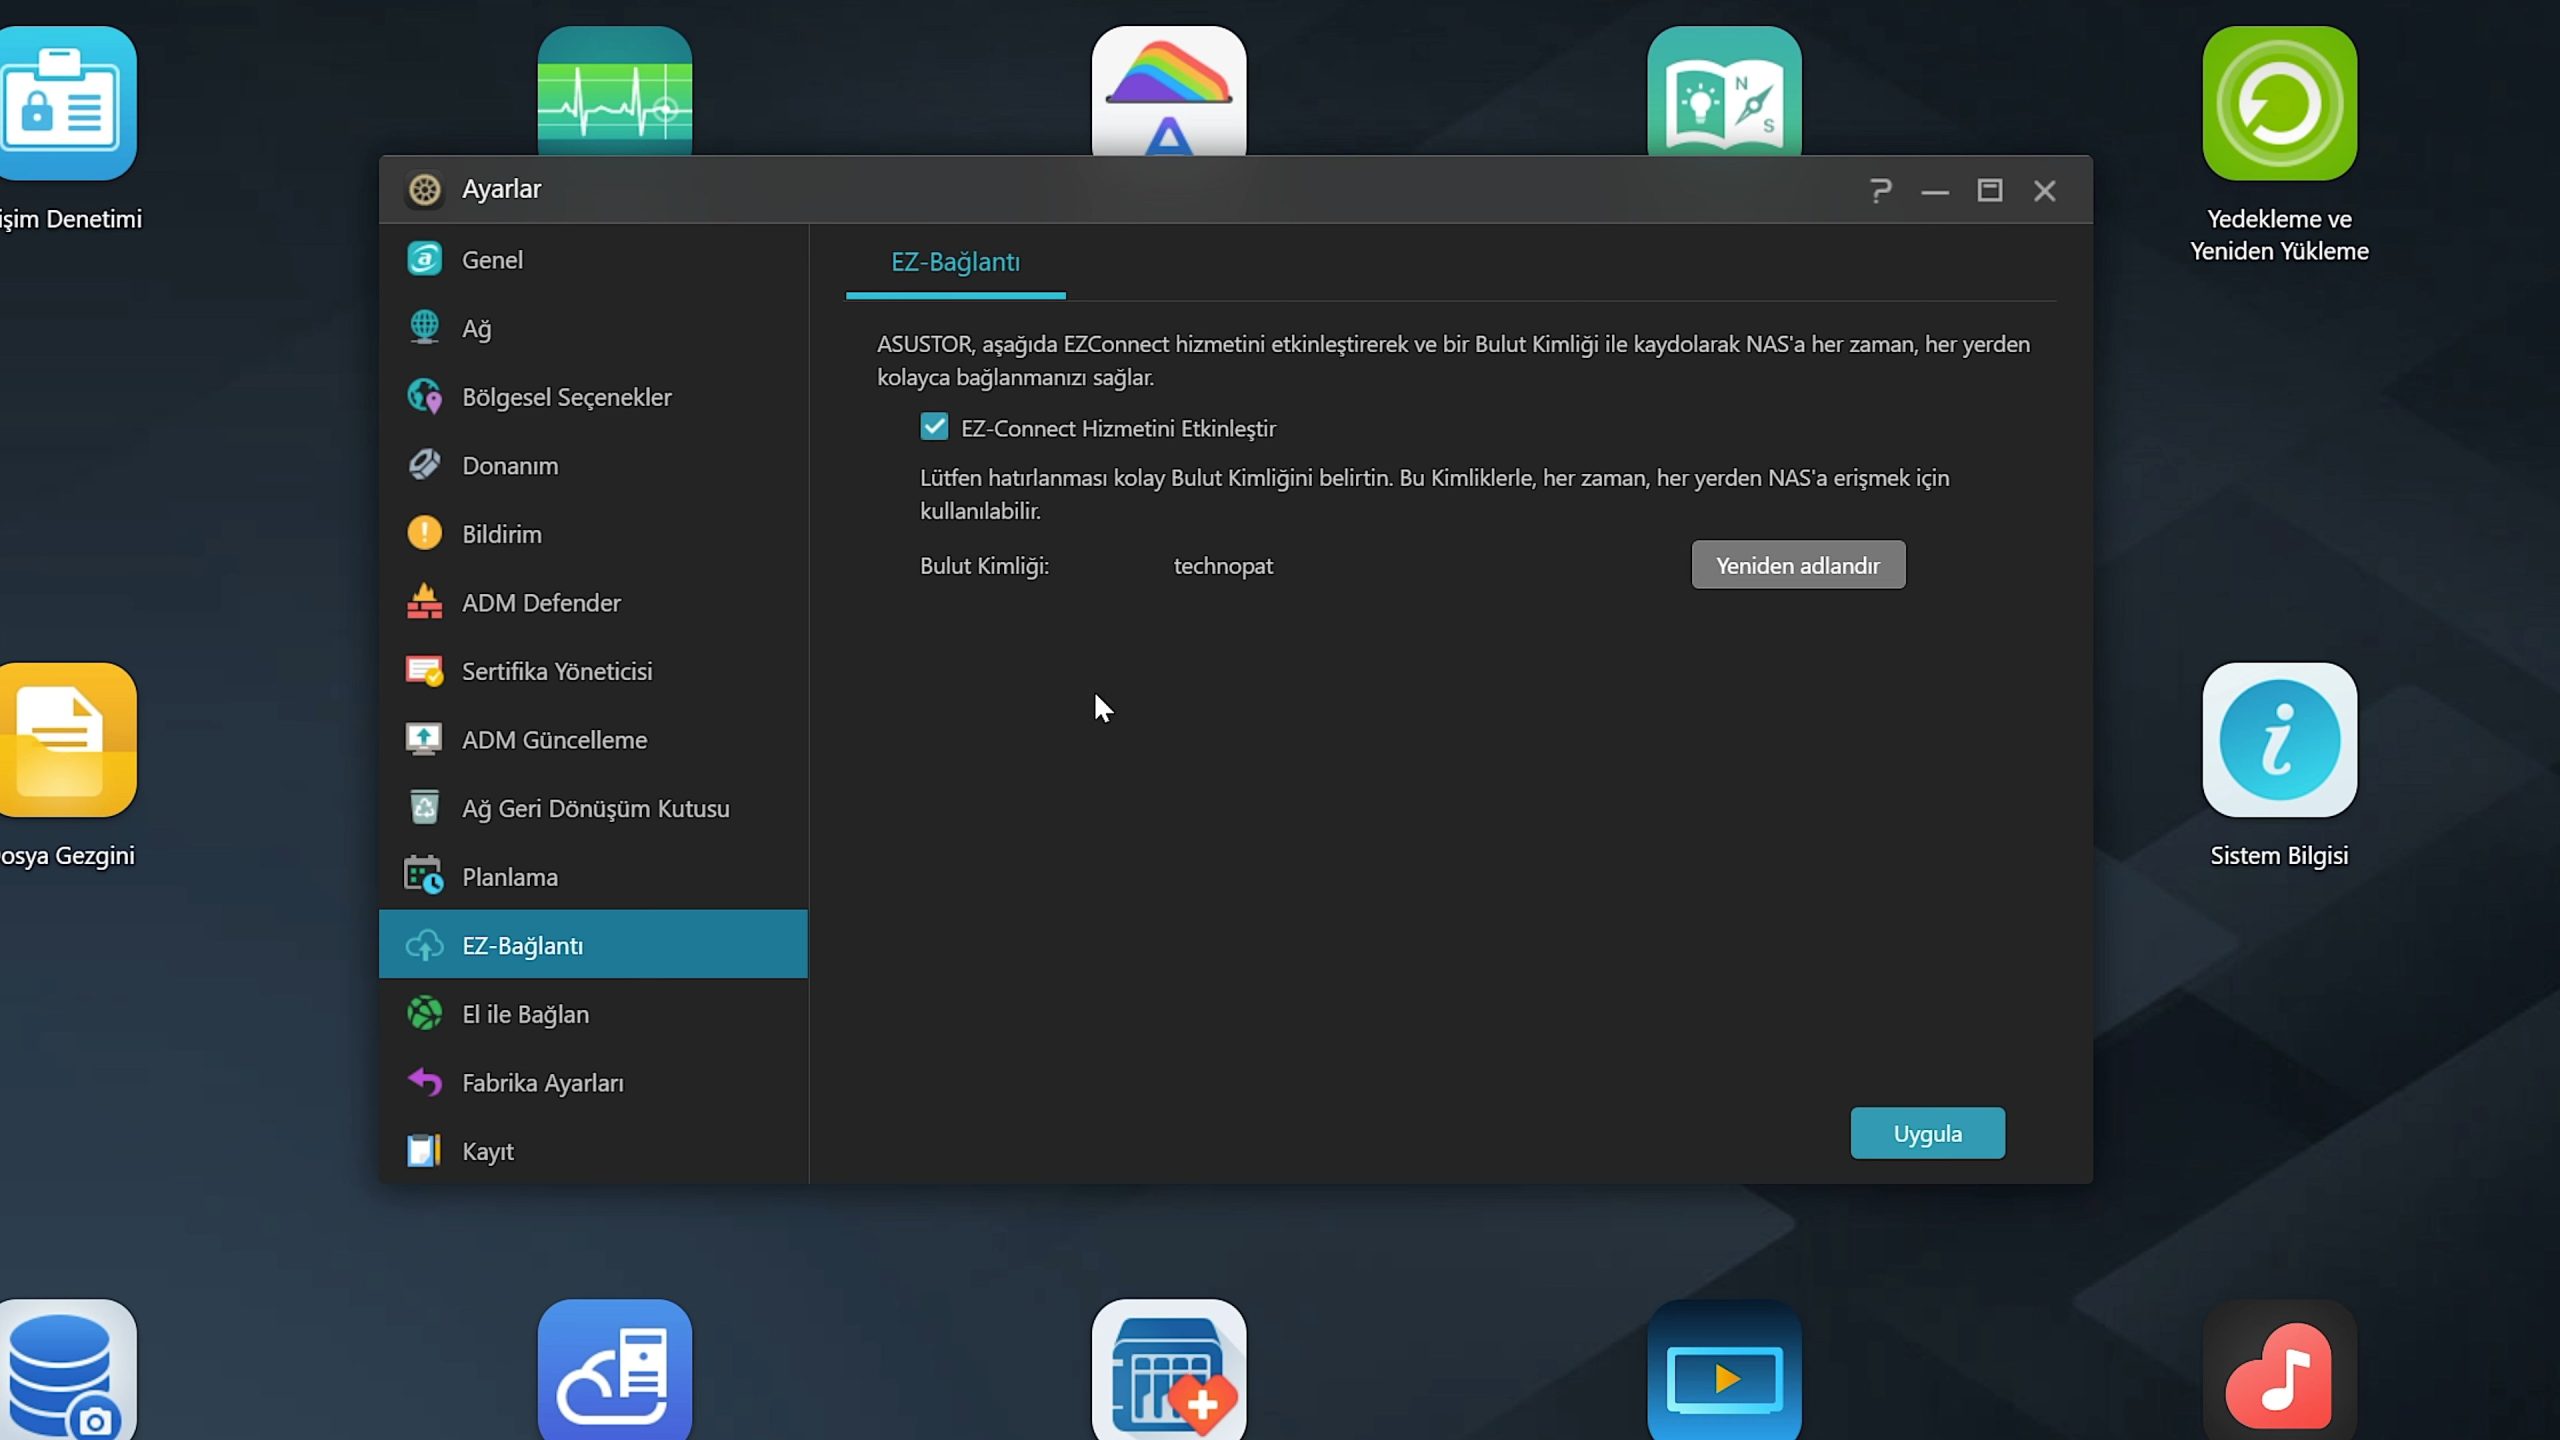Open Sertifika Yöneticisi section
This screenshot has width=2560, height=1440.
(x=556, y=672)
